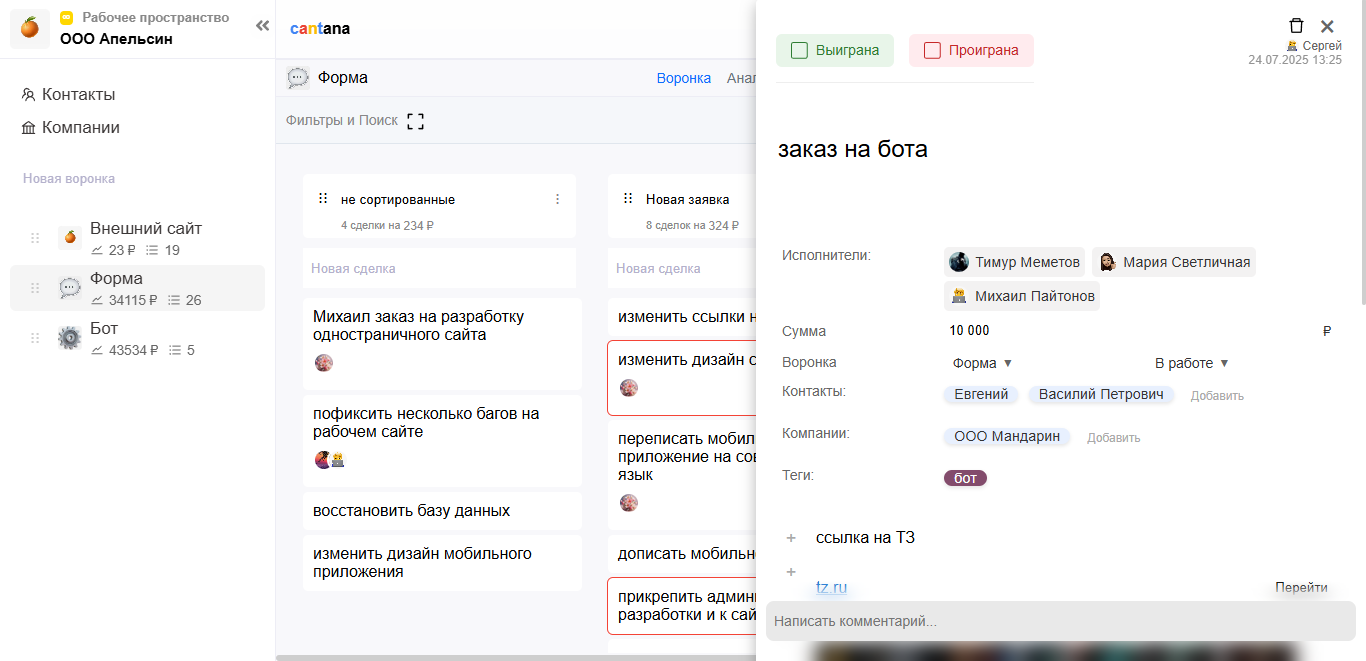Screen dimensions: 1366x661
Task: Expand the ссылка на ТЗ field with the plus
Action: 791,537
